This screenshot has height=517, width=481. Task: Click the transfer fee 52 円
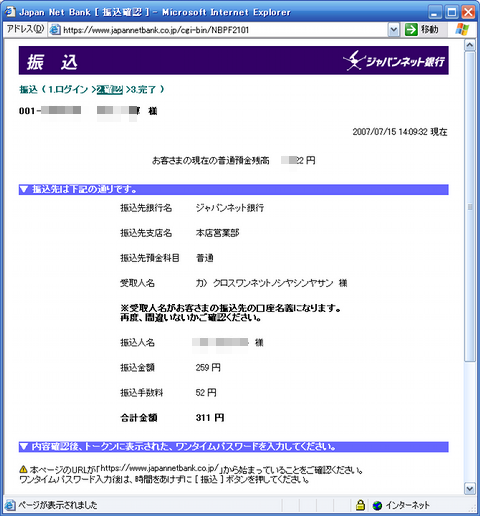click(206, 392)
